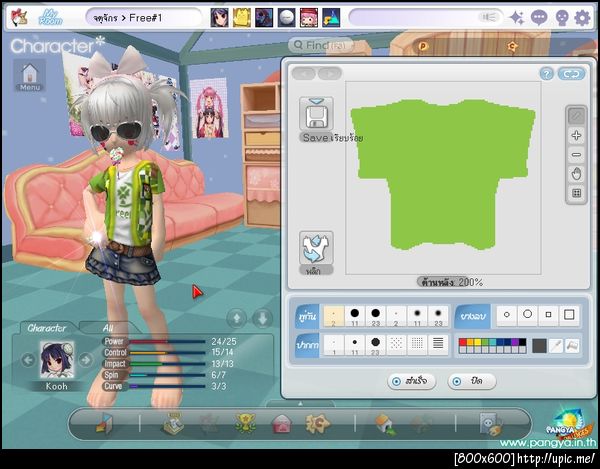Select the hand pan tool
The width and height of the screenshot is (600, 469).
(576, 174)
